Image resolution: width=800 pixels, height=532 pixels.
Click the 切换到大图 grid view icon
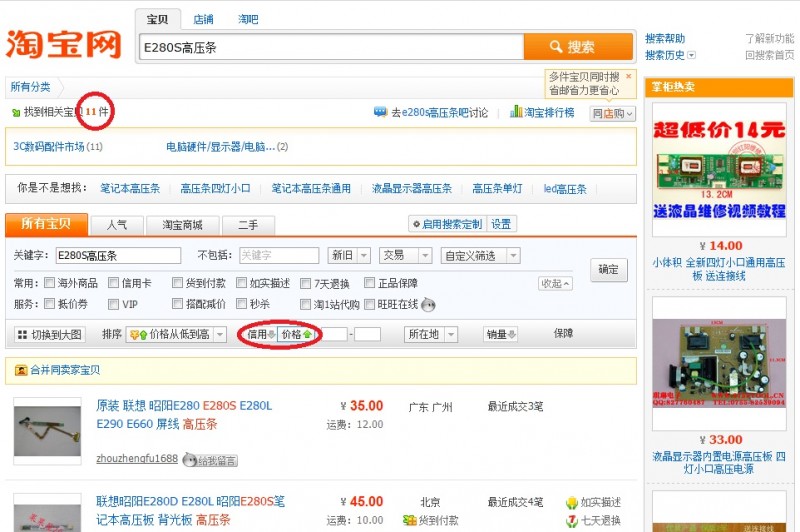coord(22,334)
